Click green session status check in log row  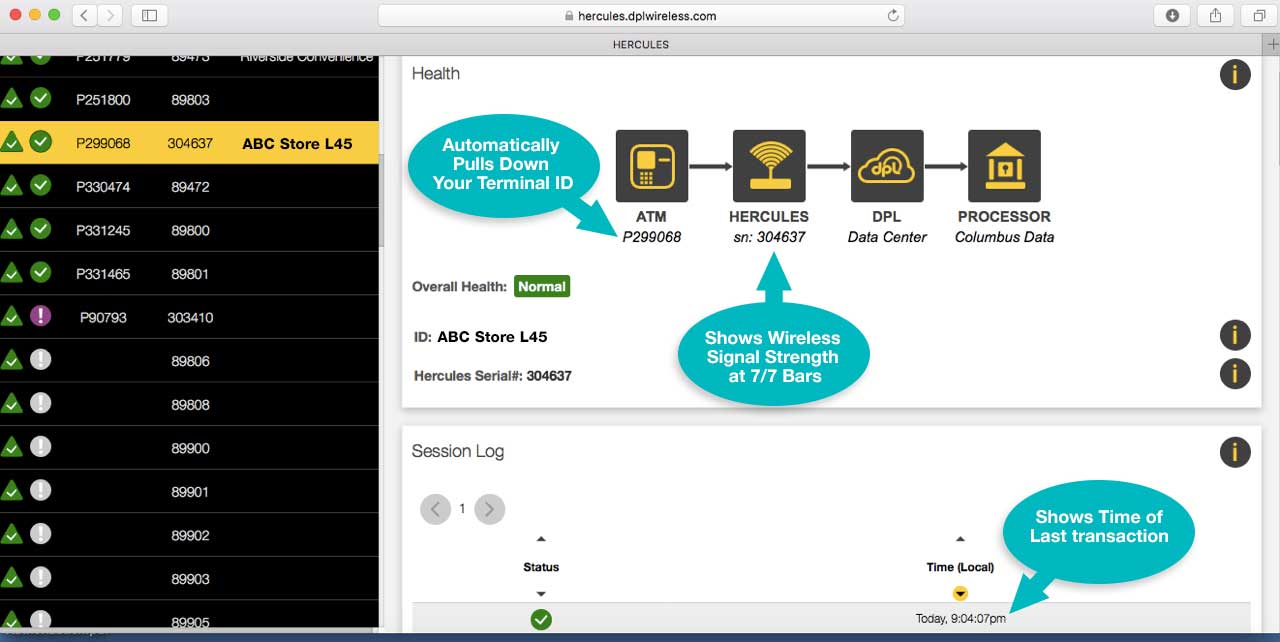coord(541,620)
